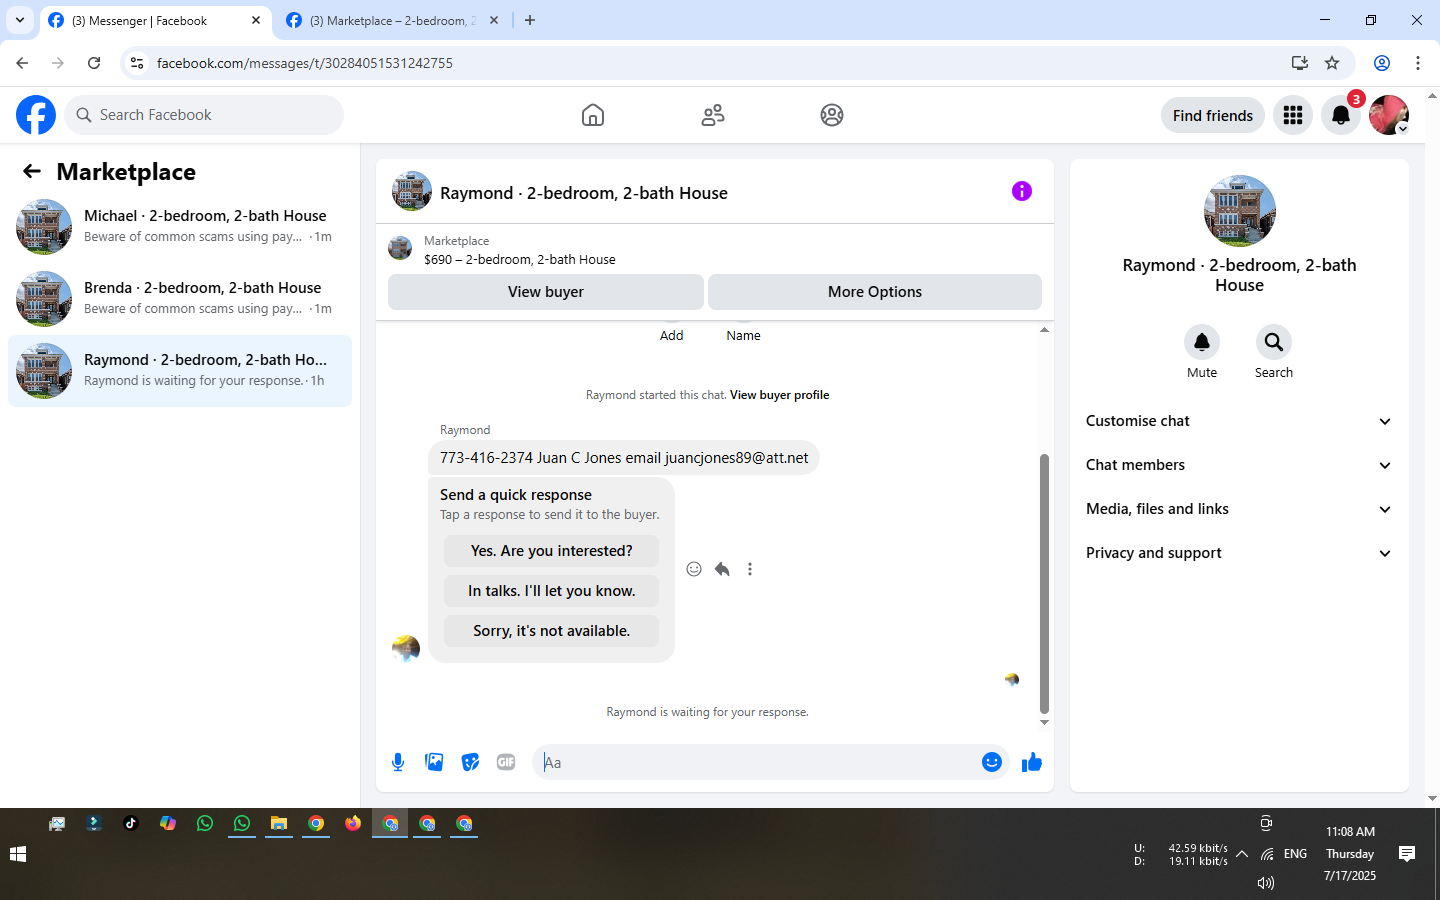Open Chrome profile icon in toolbar
1440x900 pixels.
(x=1382, y=63)
